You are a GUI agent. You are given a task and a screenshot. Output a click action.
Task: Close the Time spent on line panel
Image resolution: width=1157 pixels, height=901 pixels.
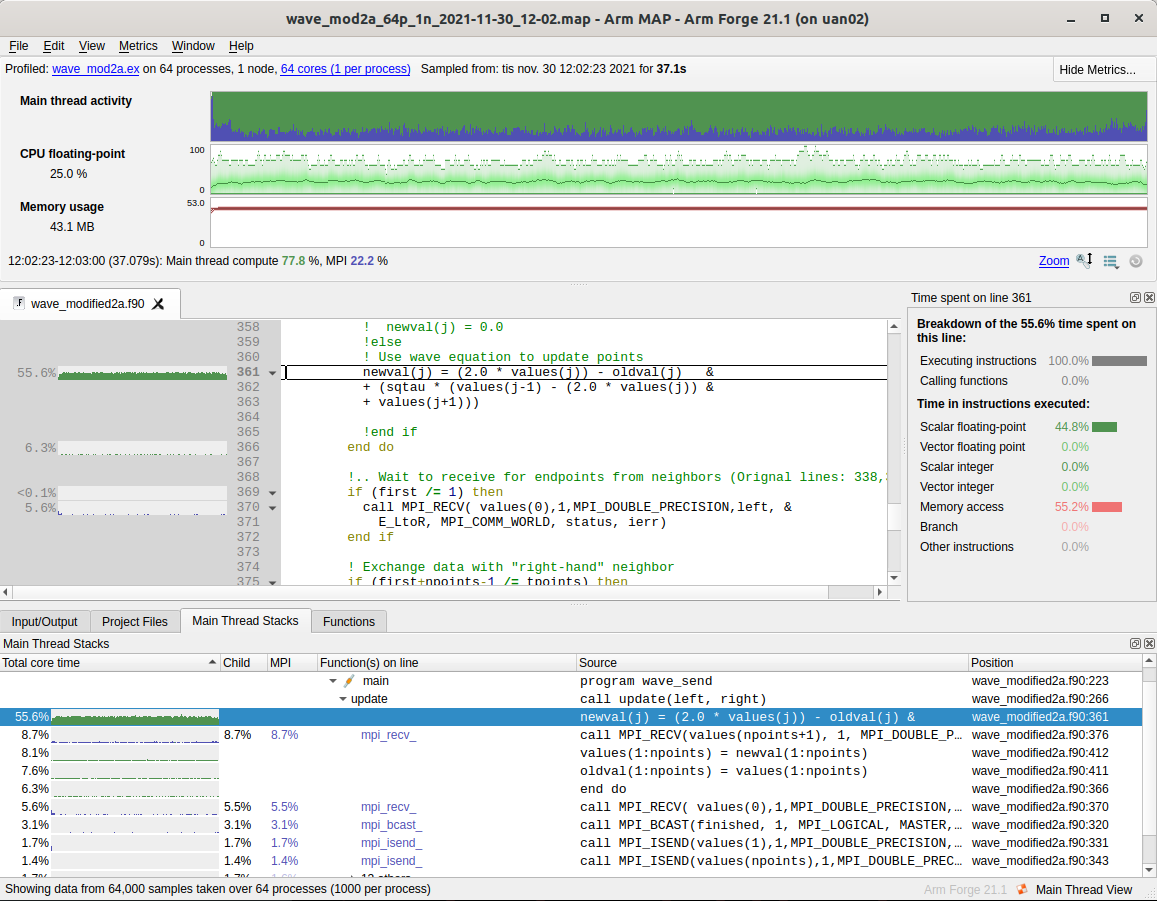pos(1148,298)
